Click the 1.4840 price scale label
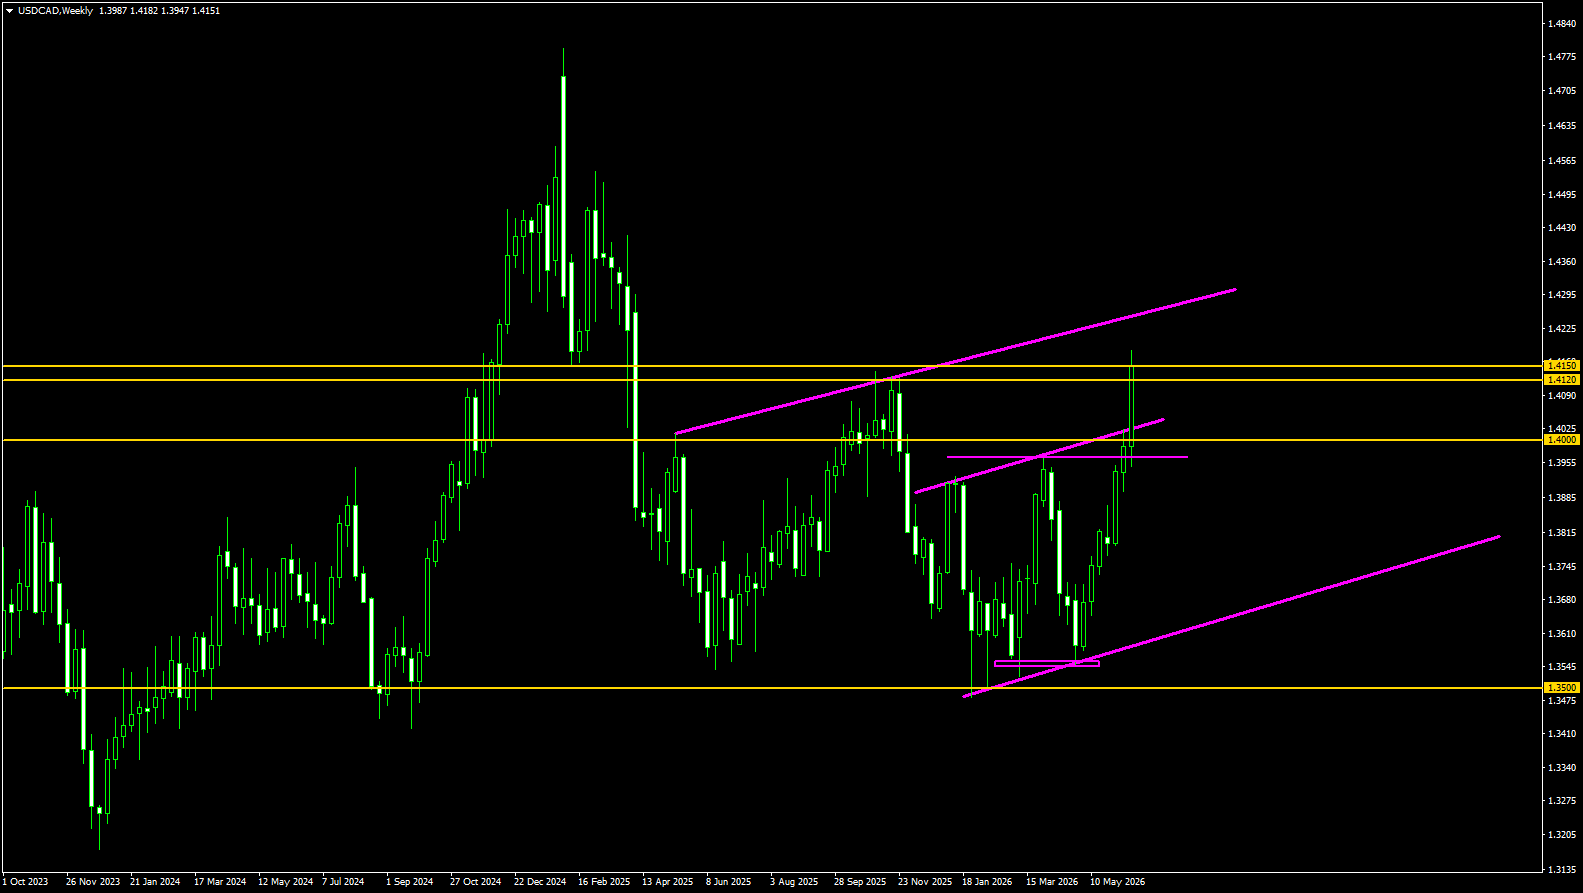The height and width of the screenshot is (893, 1583). tap(1562, 23)
